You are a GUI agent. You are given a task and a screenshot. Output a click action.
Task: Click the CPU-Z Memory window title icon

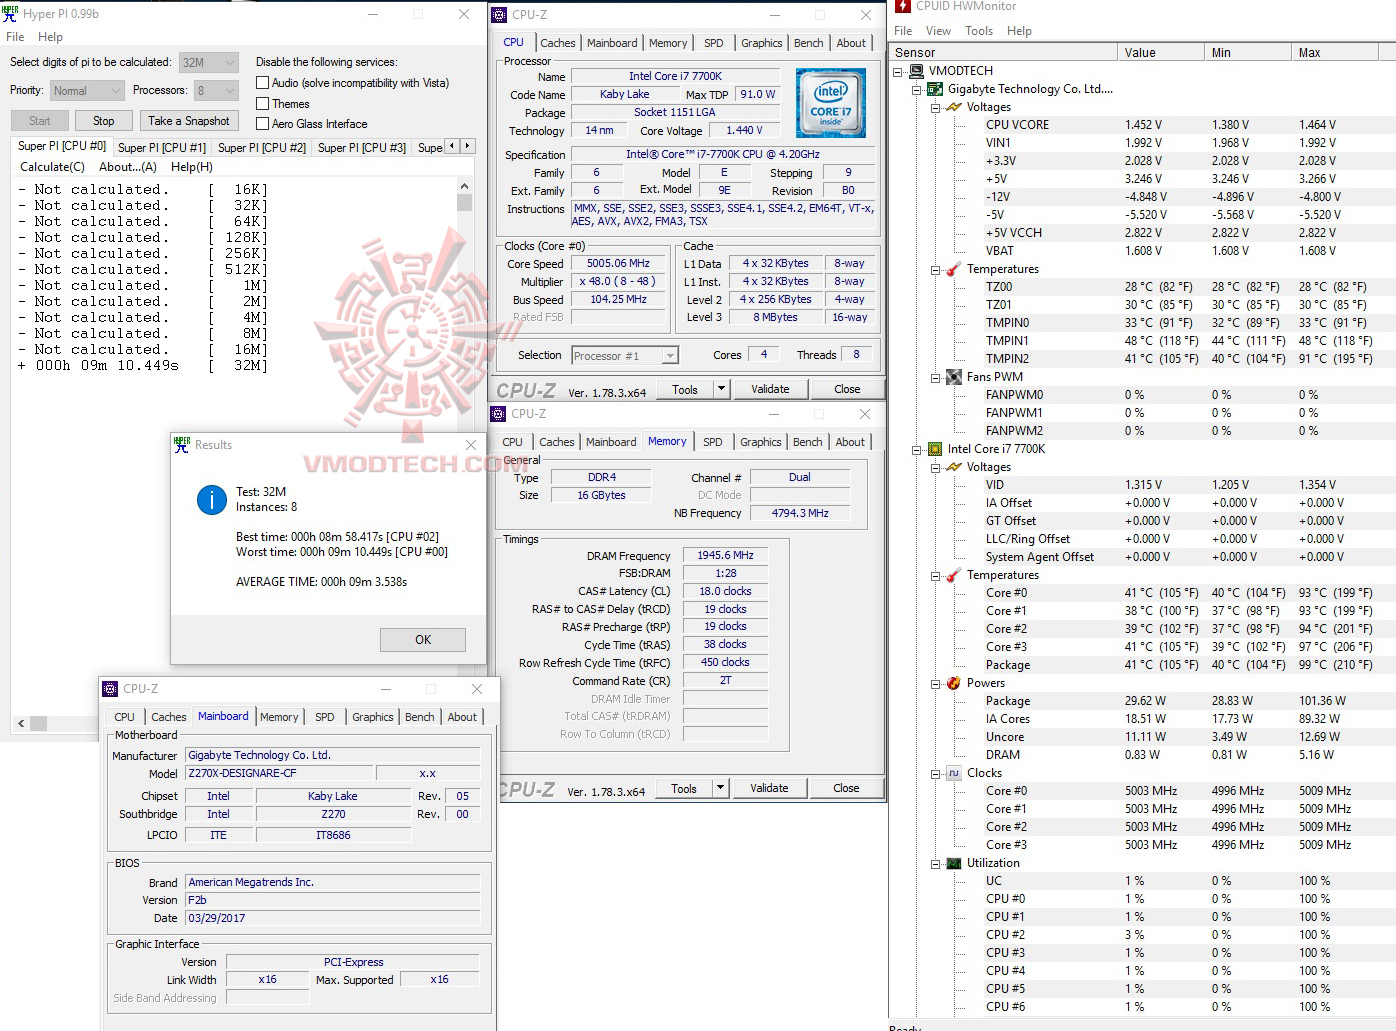pyautogui.click(x=498, y=414)
